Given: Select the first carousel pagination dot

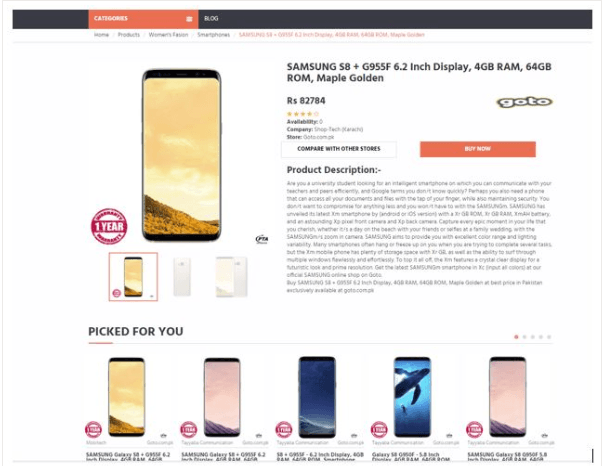Looking at the screenshot, I should click(516, 337).
